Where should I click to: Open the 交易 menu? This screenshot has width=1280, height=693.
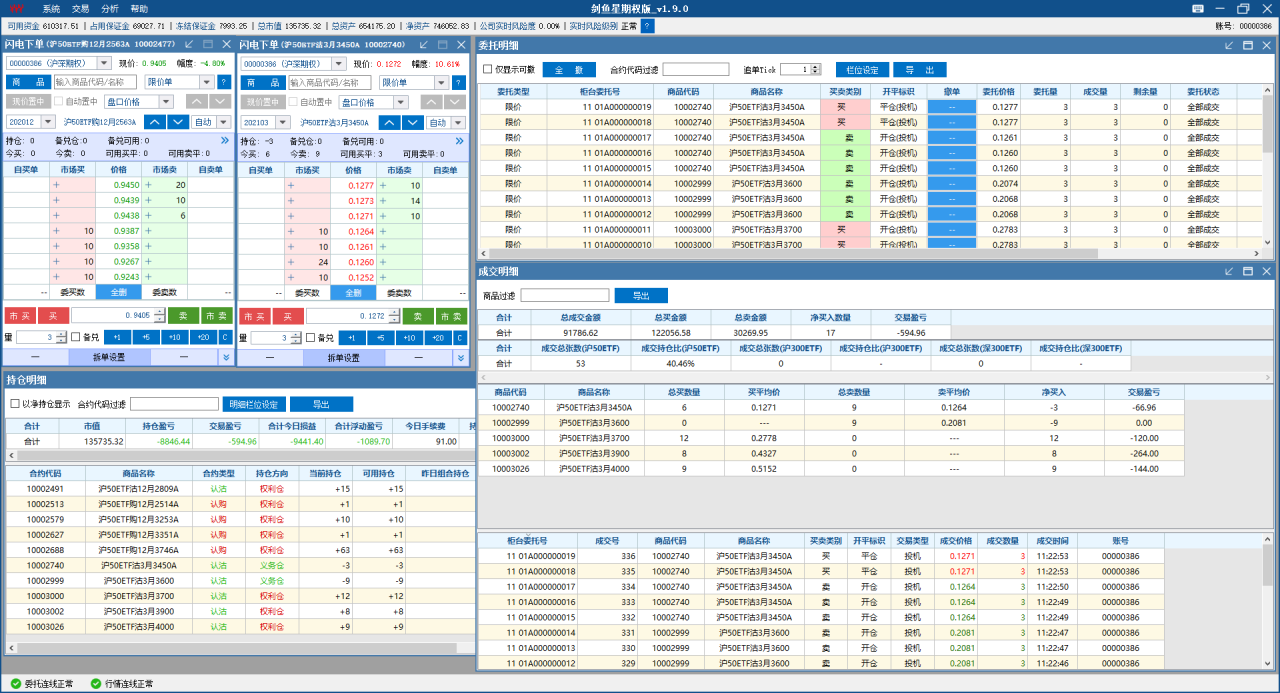[80, 8]
